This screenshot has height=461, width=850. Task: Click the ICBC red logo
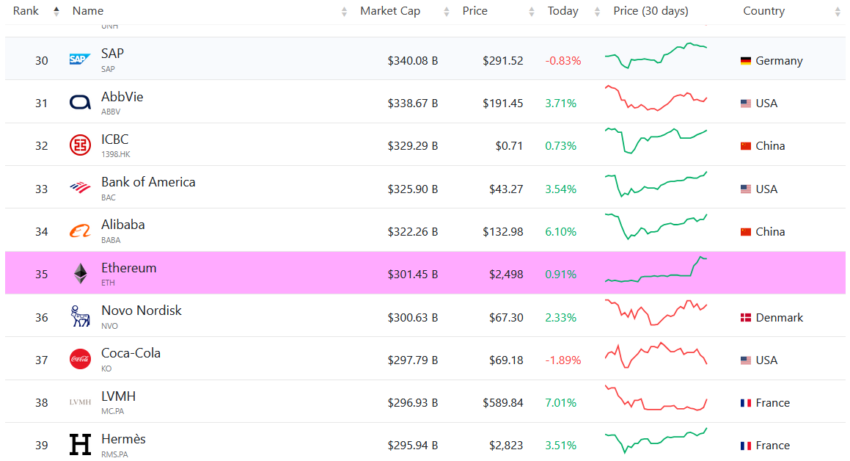pyautogui.click(x=80, y=145)
